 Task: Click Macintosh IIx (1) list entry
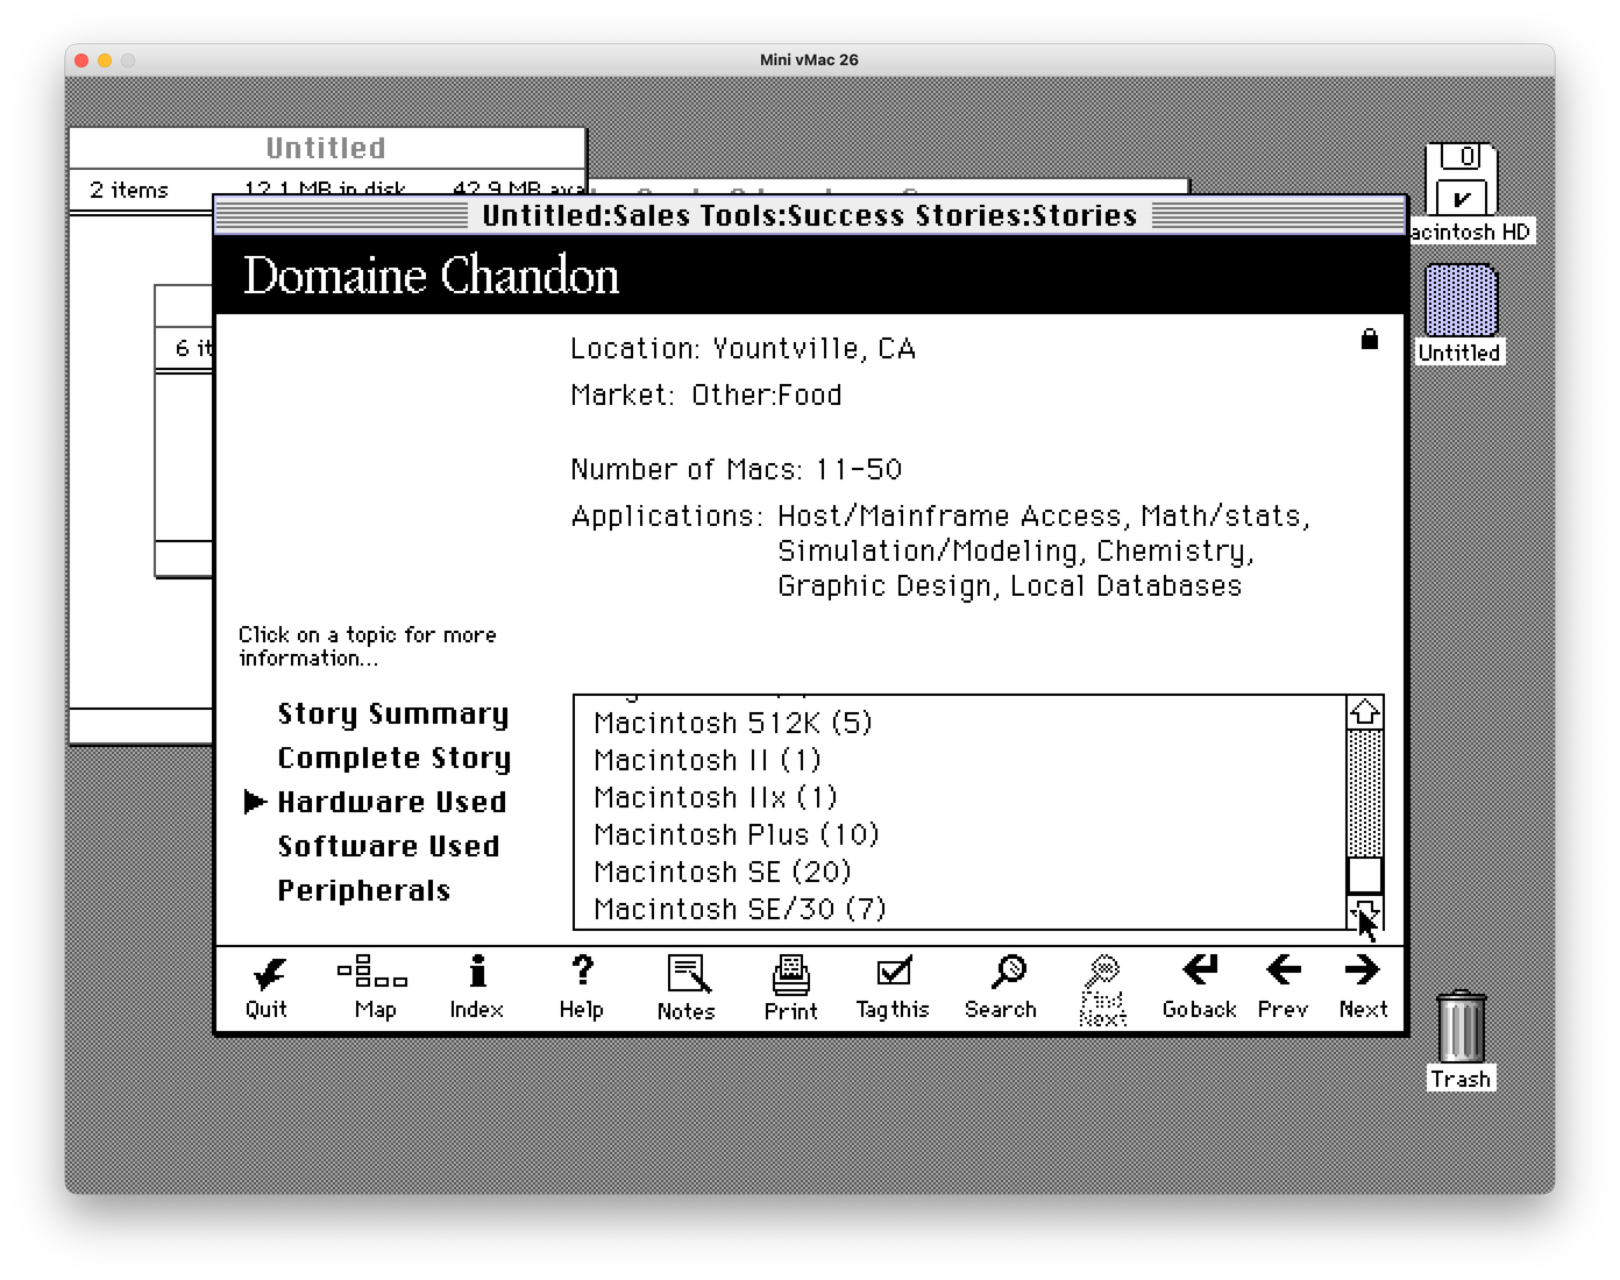(715, 797)
